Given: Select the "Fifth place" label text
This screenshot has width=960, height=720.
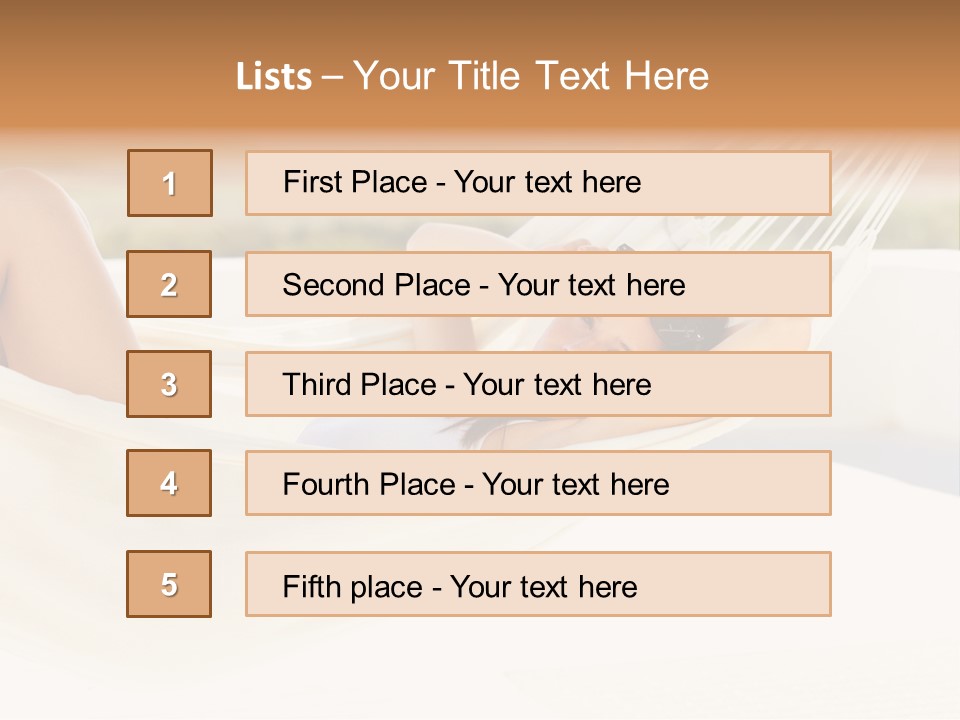Looking at the screenshot, I should tap(352, 586).
